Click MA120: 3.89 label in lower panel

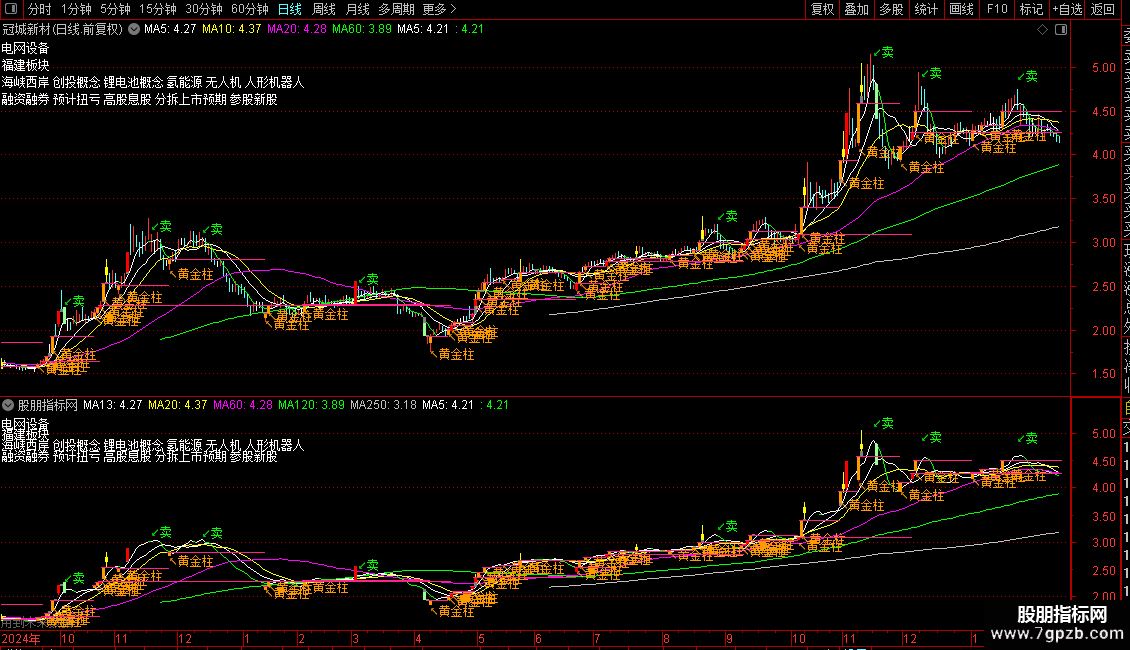tap(311, 405)
